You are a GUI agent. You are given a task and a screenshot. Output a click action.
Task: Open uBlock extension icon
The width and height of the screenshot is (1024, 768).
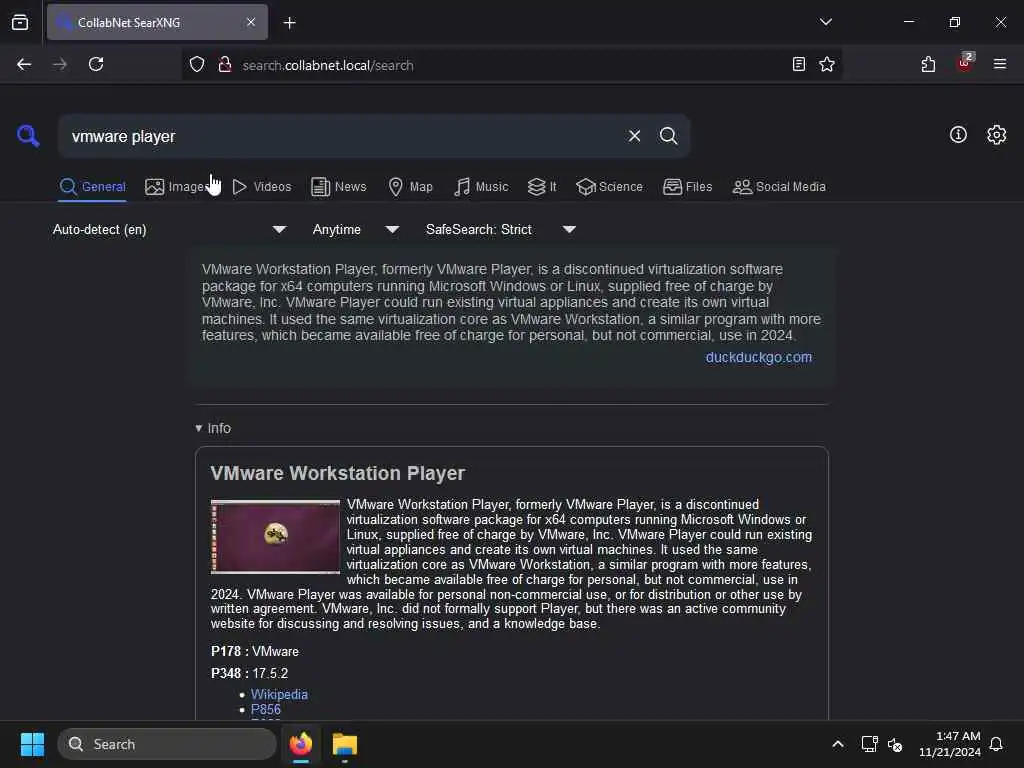pos(965,63)
